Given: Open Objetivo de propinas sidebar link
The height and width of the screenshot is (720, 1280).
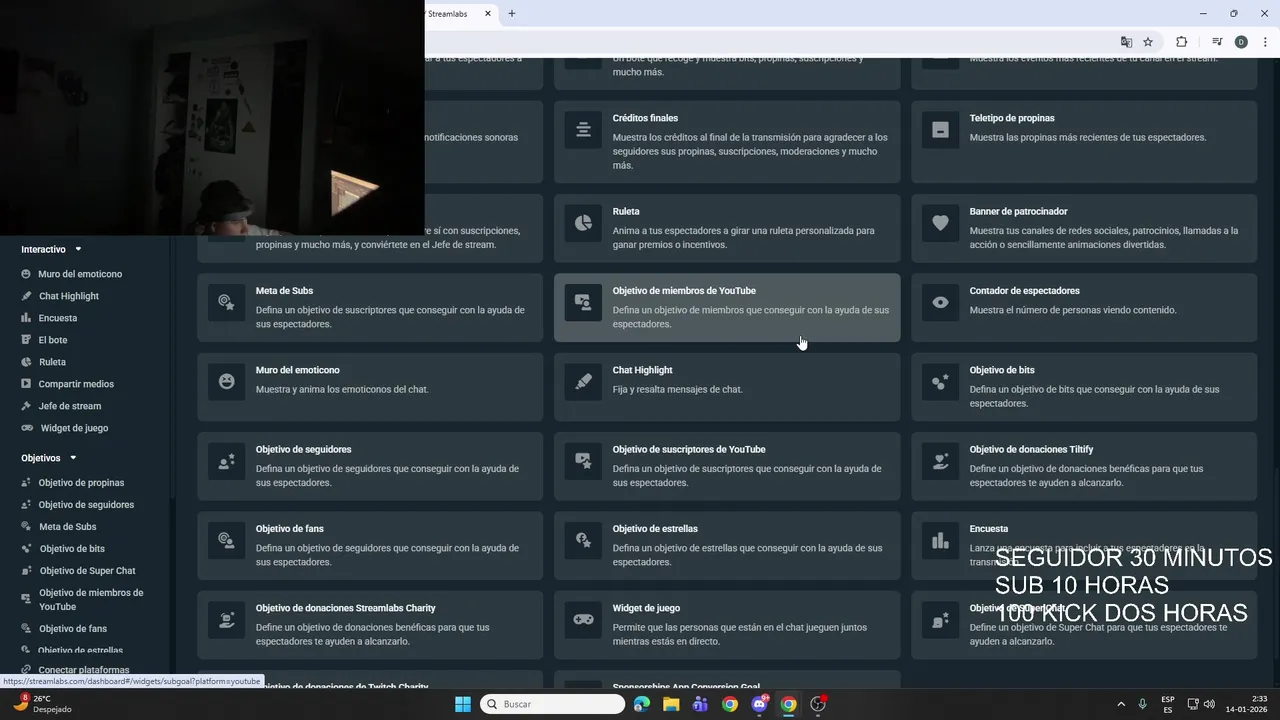Looking at the screenshot, I should click(73, 483).
